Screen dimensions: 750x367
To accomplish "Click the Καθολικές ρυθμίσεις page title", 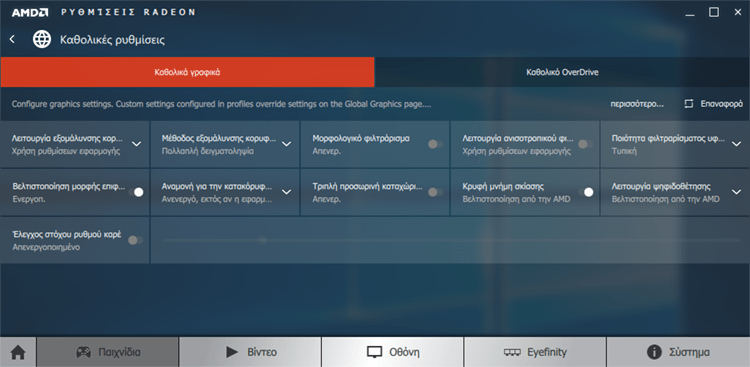I will (x=112, y=40).
